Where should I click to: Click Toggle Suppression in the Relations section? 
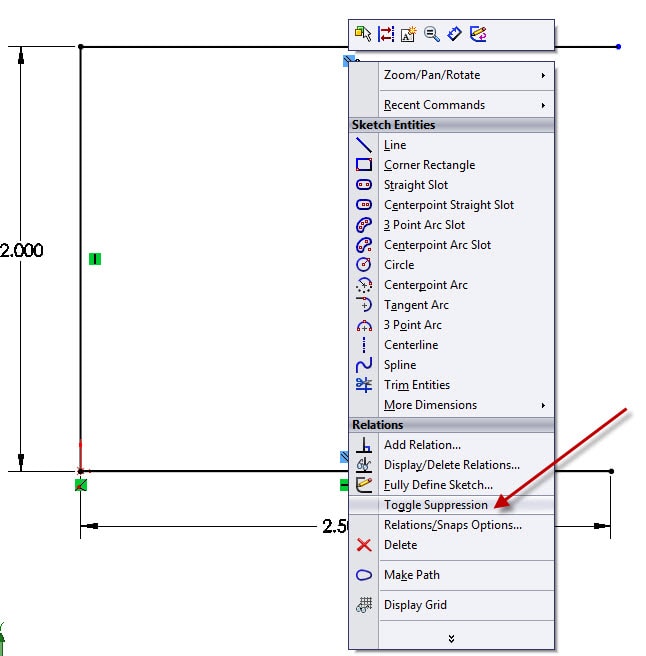[x=435, y=505]
